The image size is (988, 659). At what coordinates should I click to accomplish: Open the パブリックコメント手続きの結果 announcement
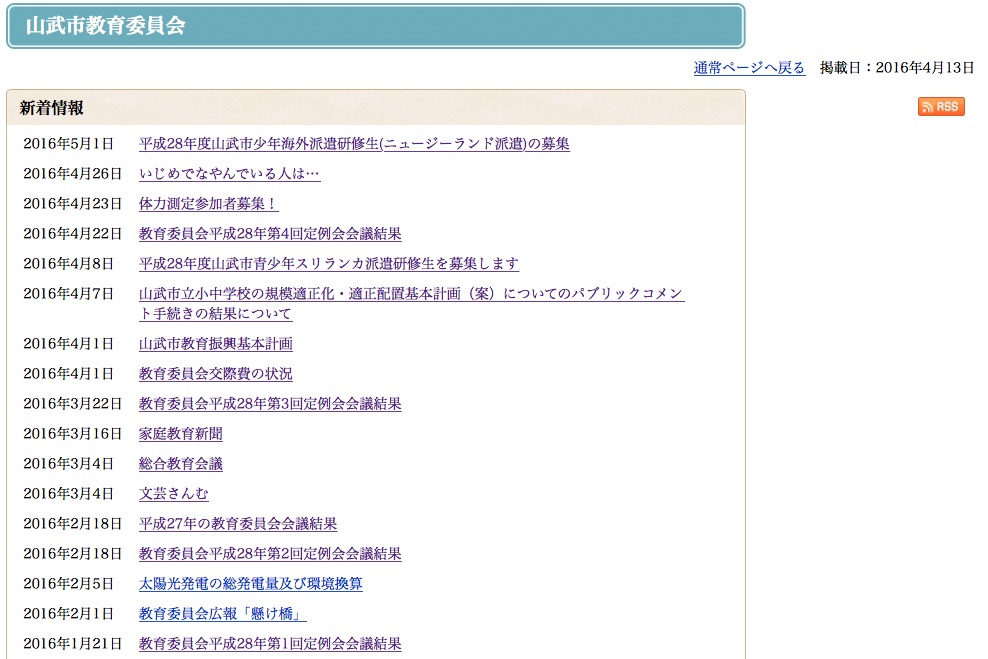pos(410,294)
